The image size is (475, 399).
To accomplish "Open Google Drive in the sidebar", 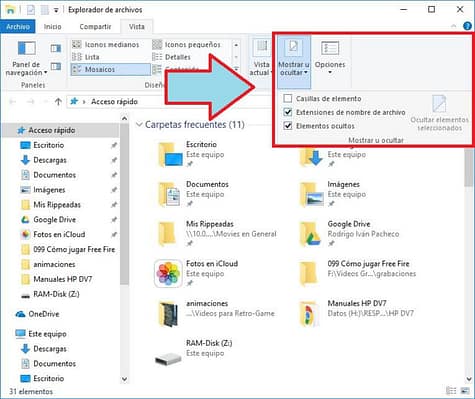I will pos(54,220).
